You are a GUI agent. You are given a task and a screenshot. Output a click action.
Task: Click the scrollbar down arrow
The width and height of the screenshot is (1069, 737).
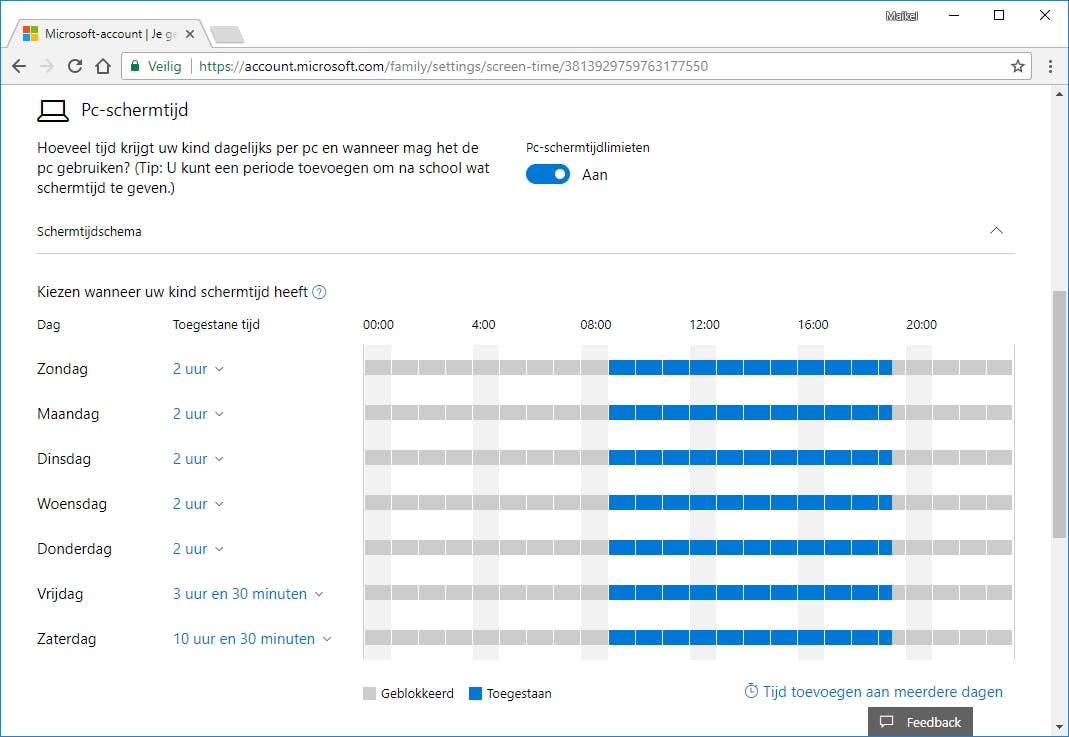[x=1059, y=727]
